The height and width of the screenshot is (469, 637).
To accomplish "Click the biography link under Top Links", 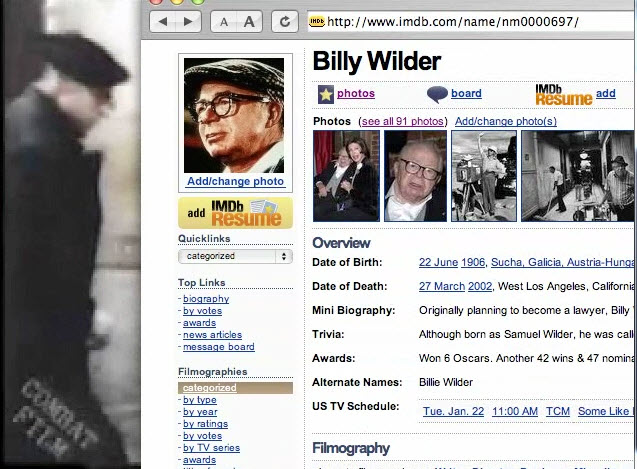I will pyautogui.click(x=206, y=299).
